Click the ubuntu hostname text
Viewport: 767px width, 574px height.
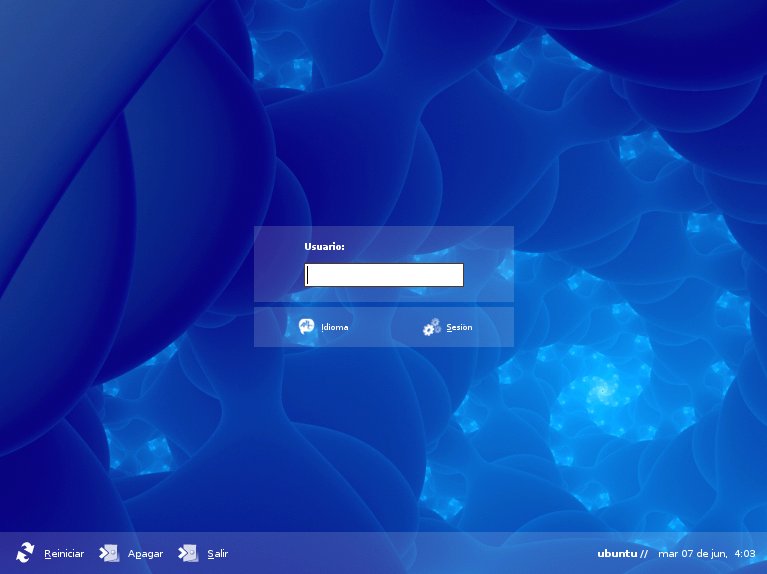click(x=617, y=554)
